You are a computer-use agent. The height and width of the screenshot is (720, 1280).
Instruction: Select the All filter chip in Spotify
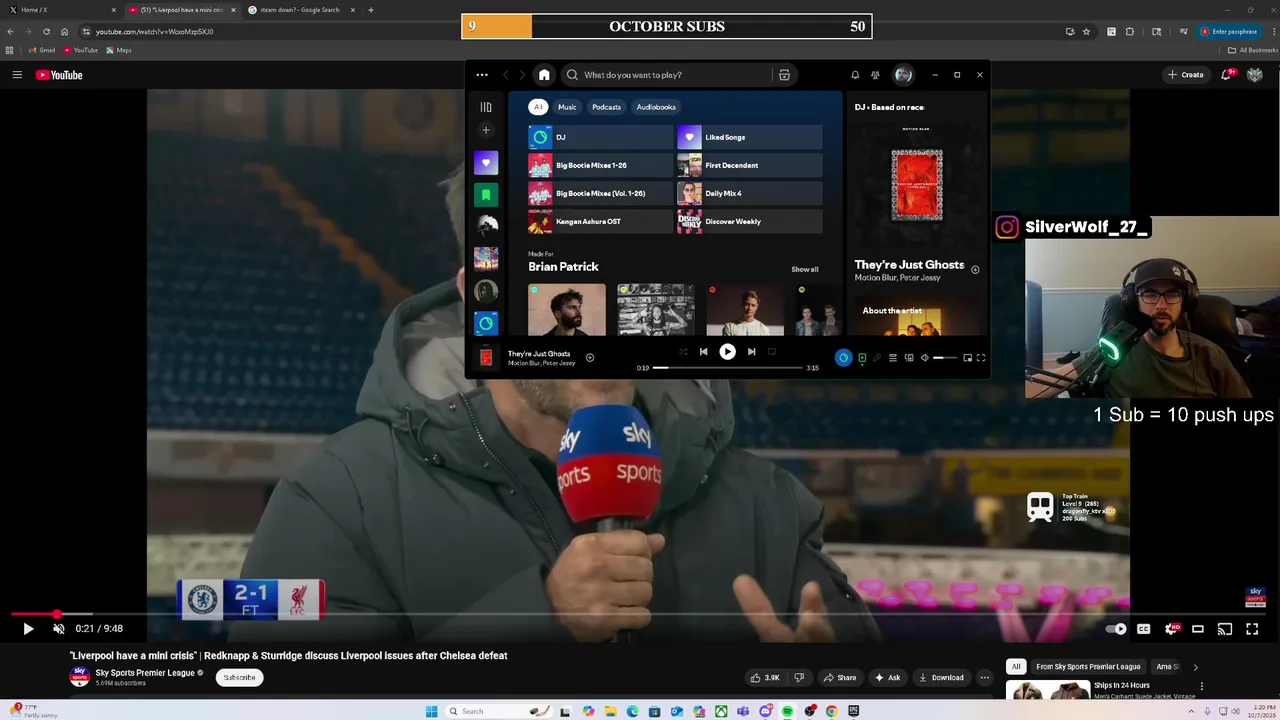pos(538,107)
